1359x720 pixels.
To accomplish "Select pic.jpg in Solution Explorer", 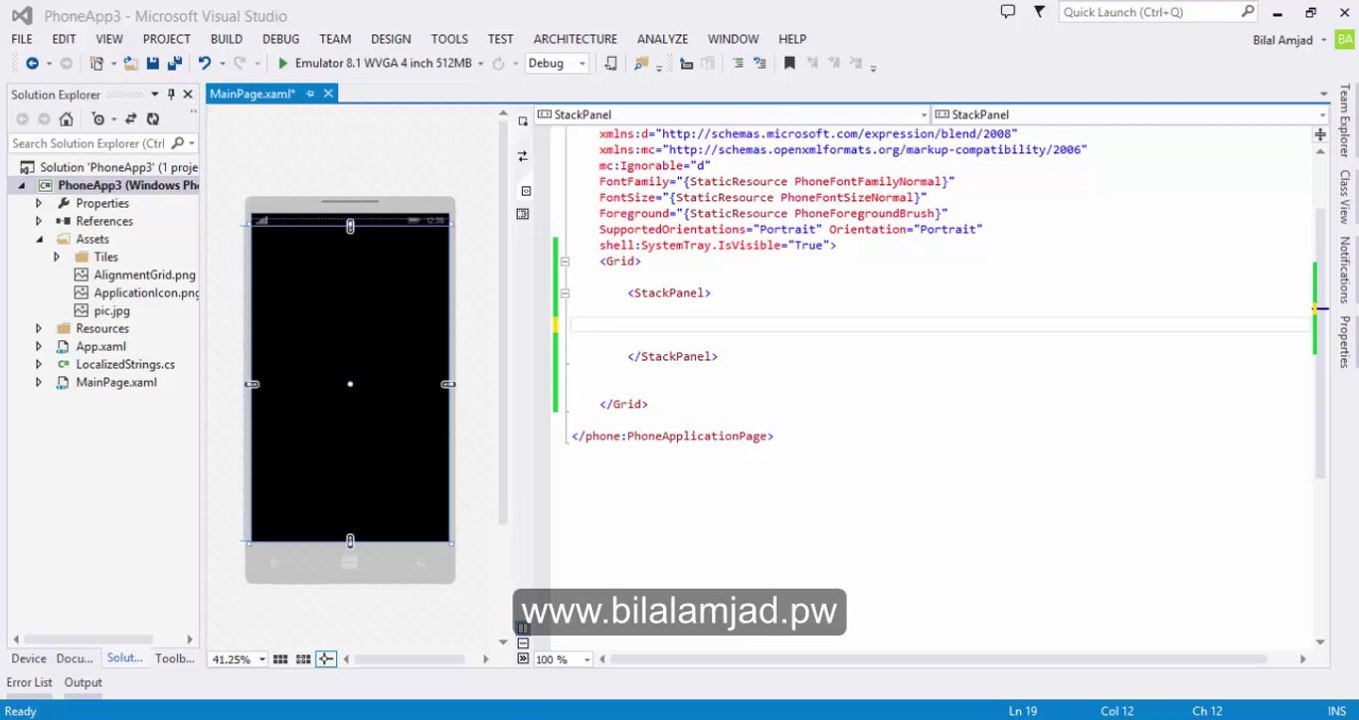I will [112, 311].
